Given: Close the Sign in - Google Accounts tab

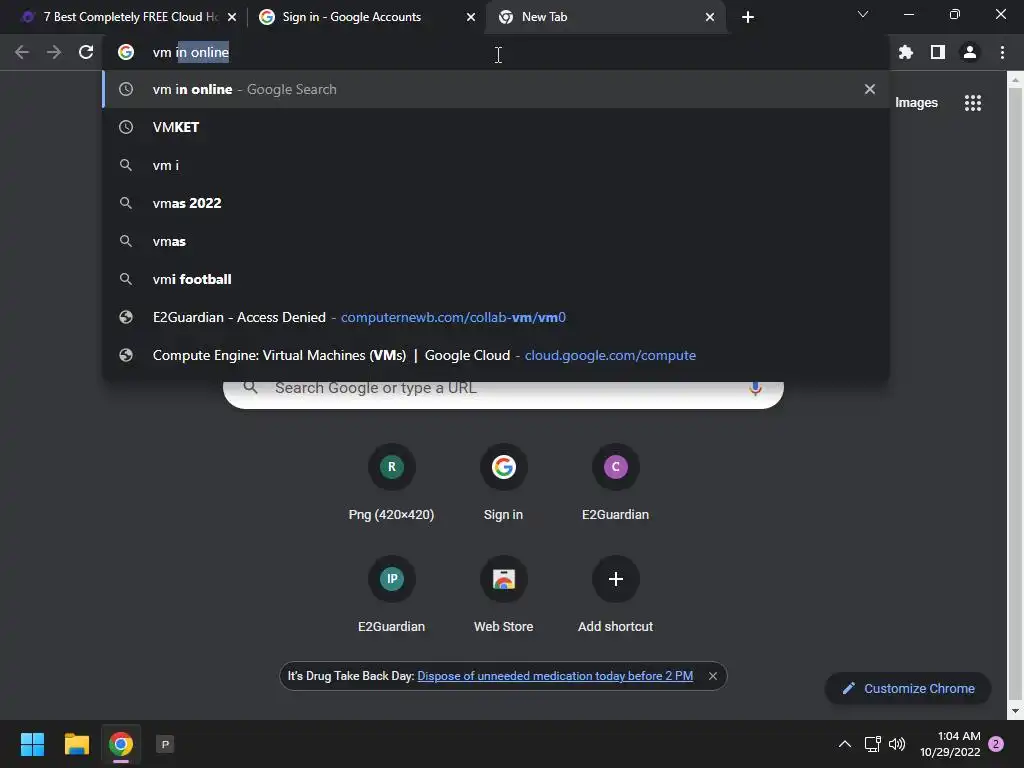Looking at the screenshot, I should tap(471, 17).
